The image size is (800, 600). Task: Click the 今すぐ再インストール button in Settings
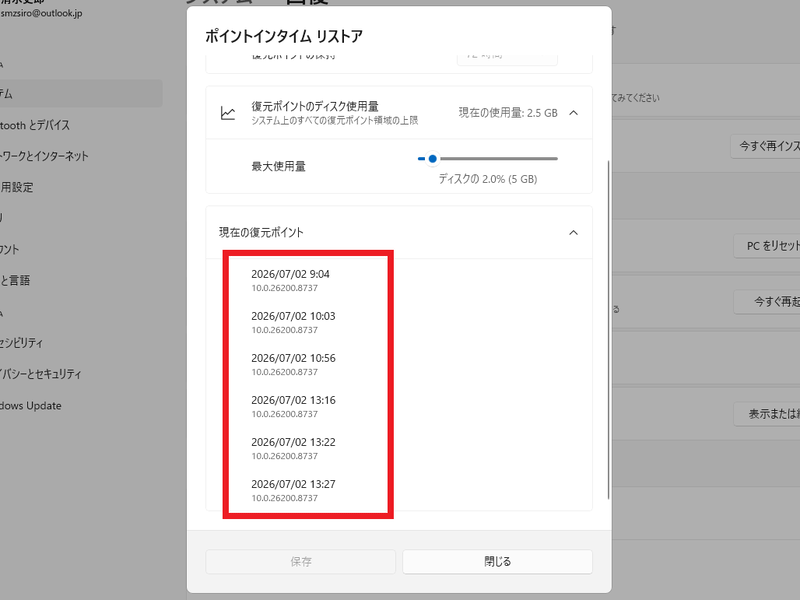click(x=765, y=146)
